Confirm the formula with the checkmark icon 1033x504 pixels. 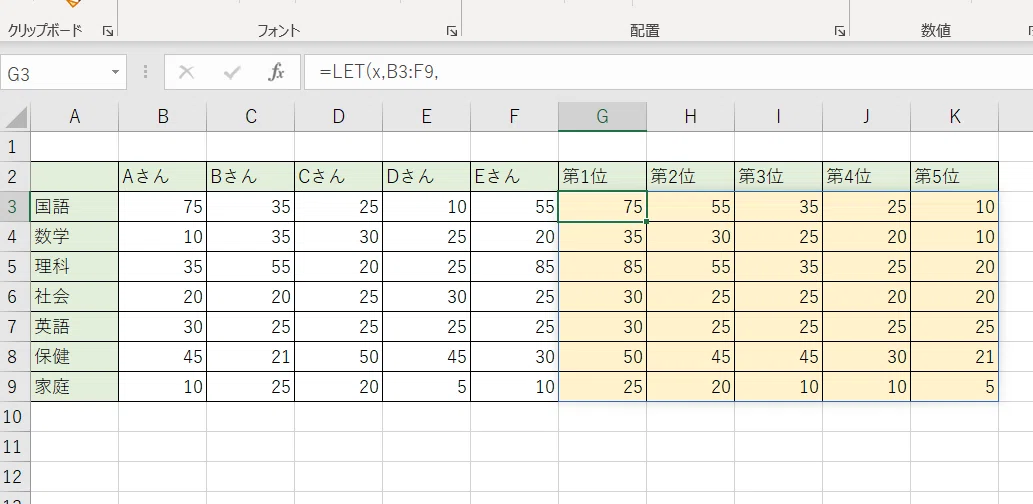(x=232, y=72)
